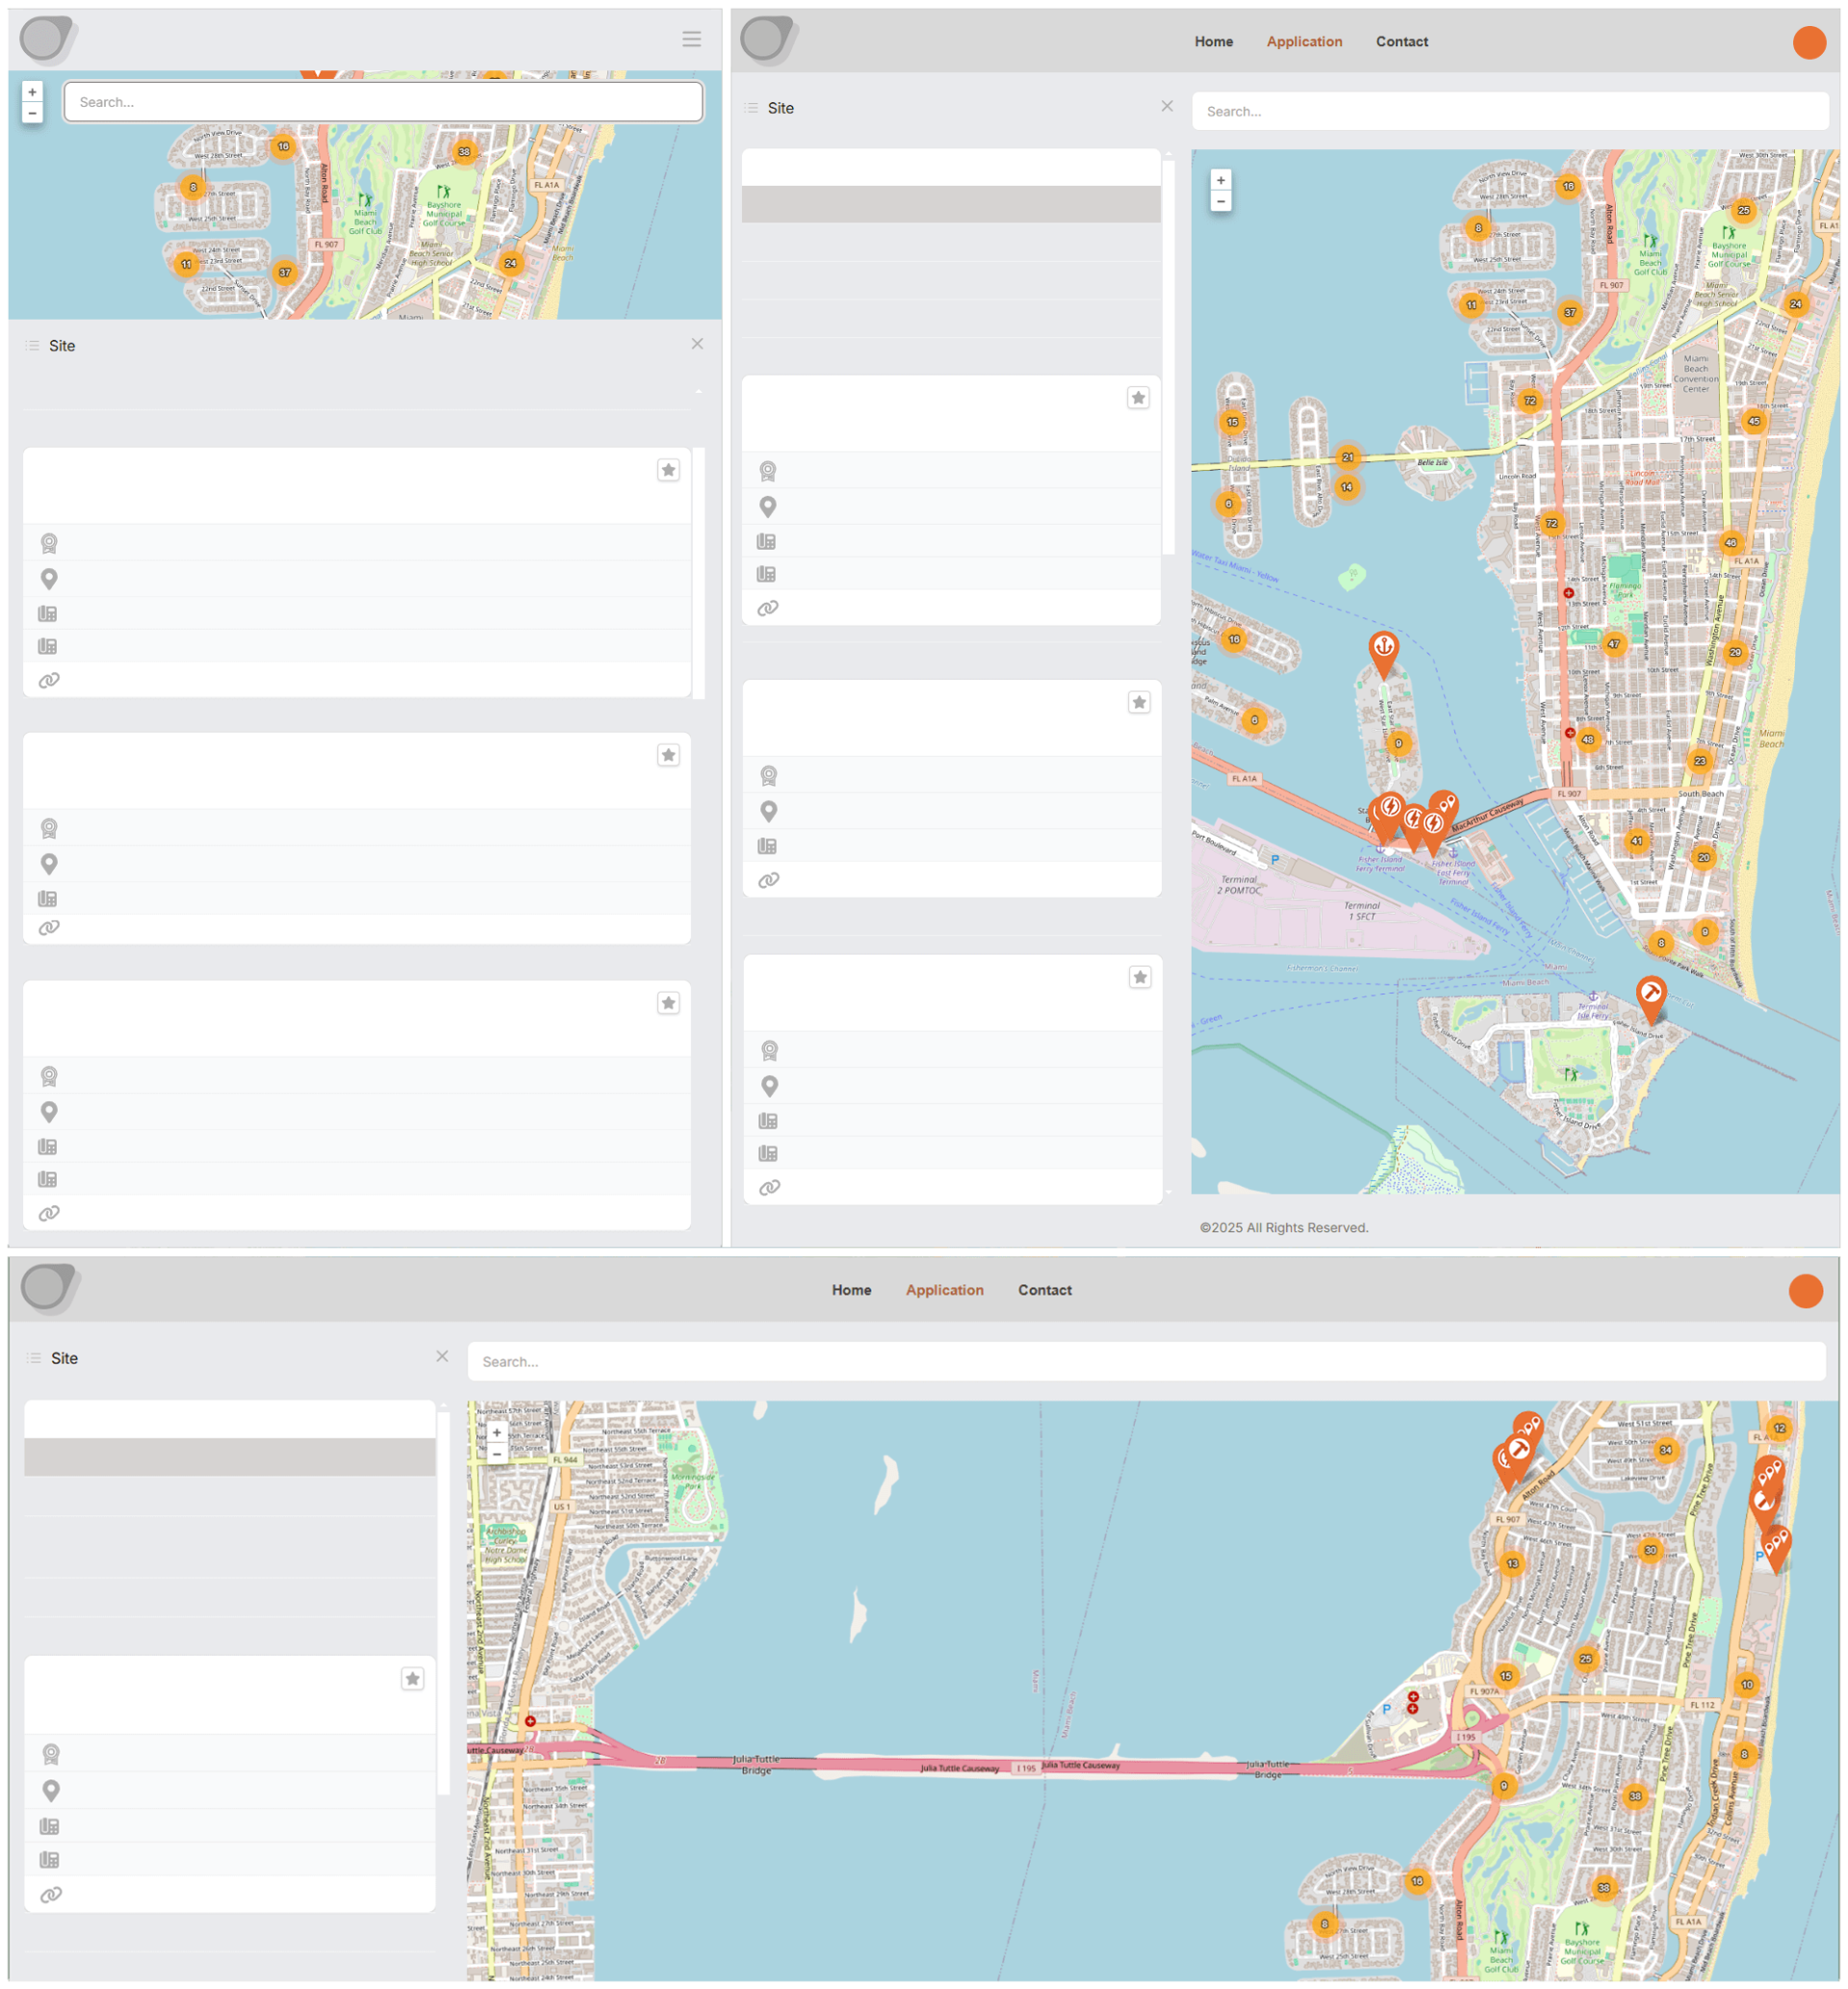Select cluster marker 37 on the mobile map
1848x1989 pixels.
pyautogui.click(x=285, y=272)
